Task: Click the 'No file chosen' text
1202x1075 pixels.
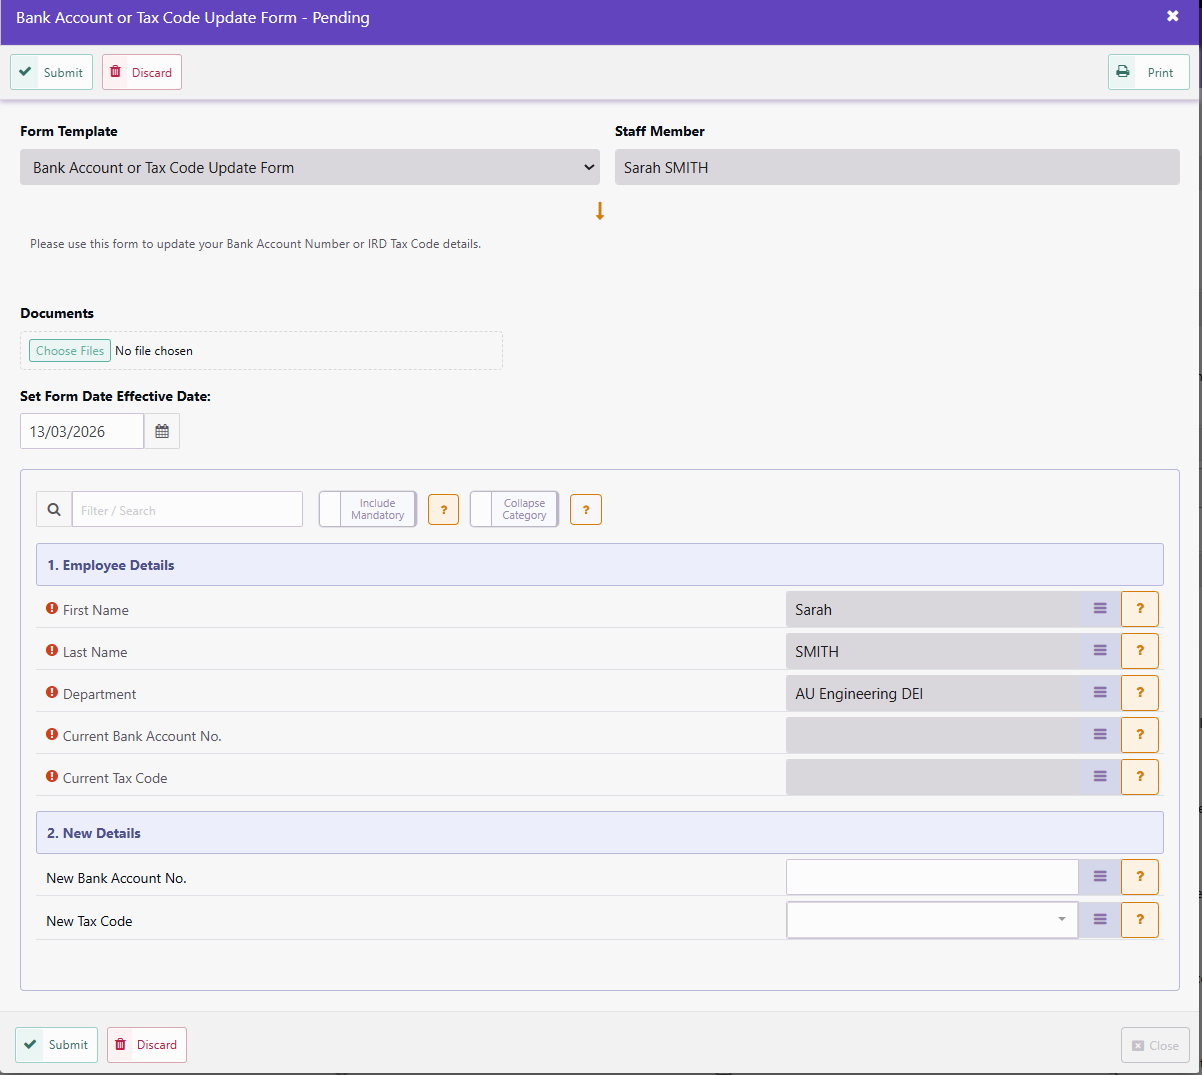Action: point(154,351)
